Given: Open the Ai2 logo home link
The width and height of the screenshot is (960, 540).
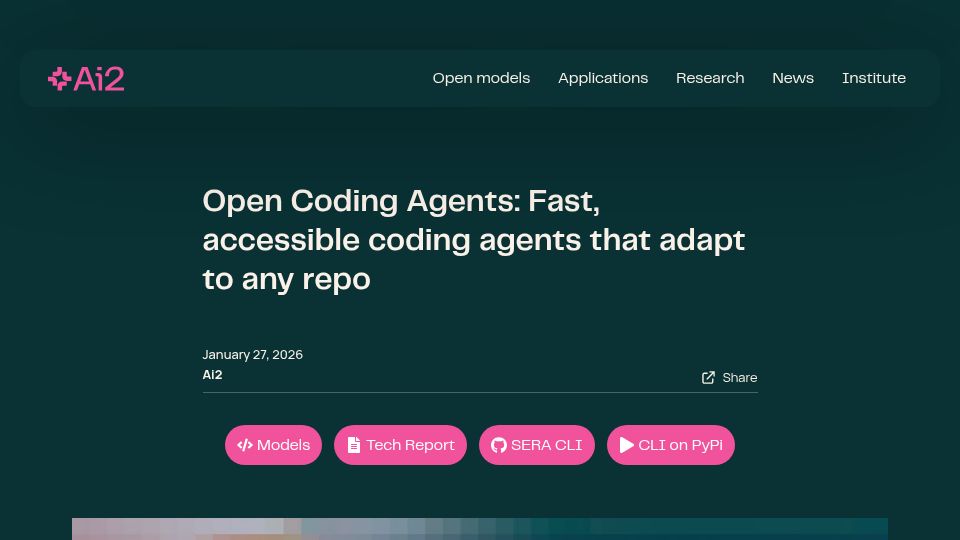Looking at the screenshot, I should coord(86,79).
